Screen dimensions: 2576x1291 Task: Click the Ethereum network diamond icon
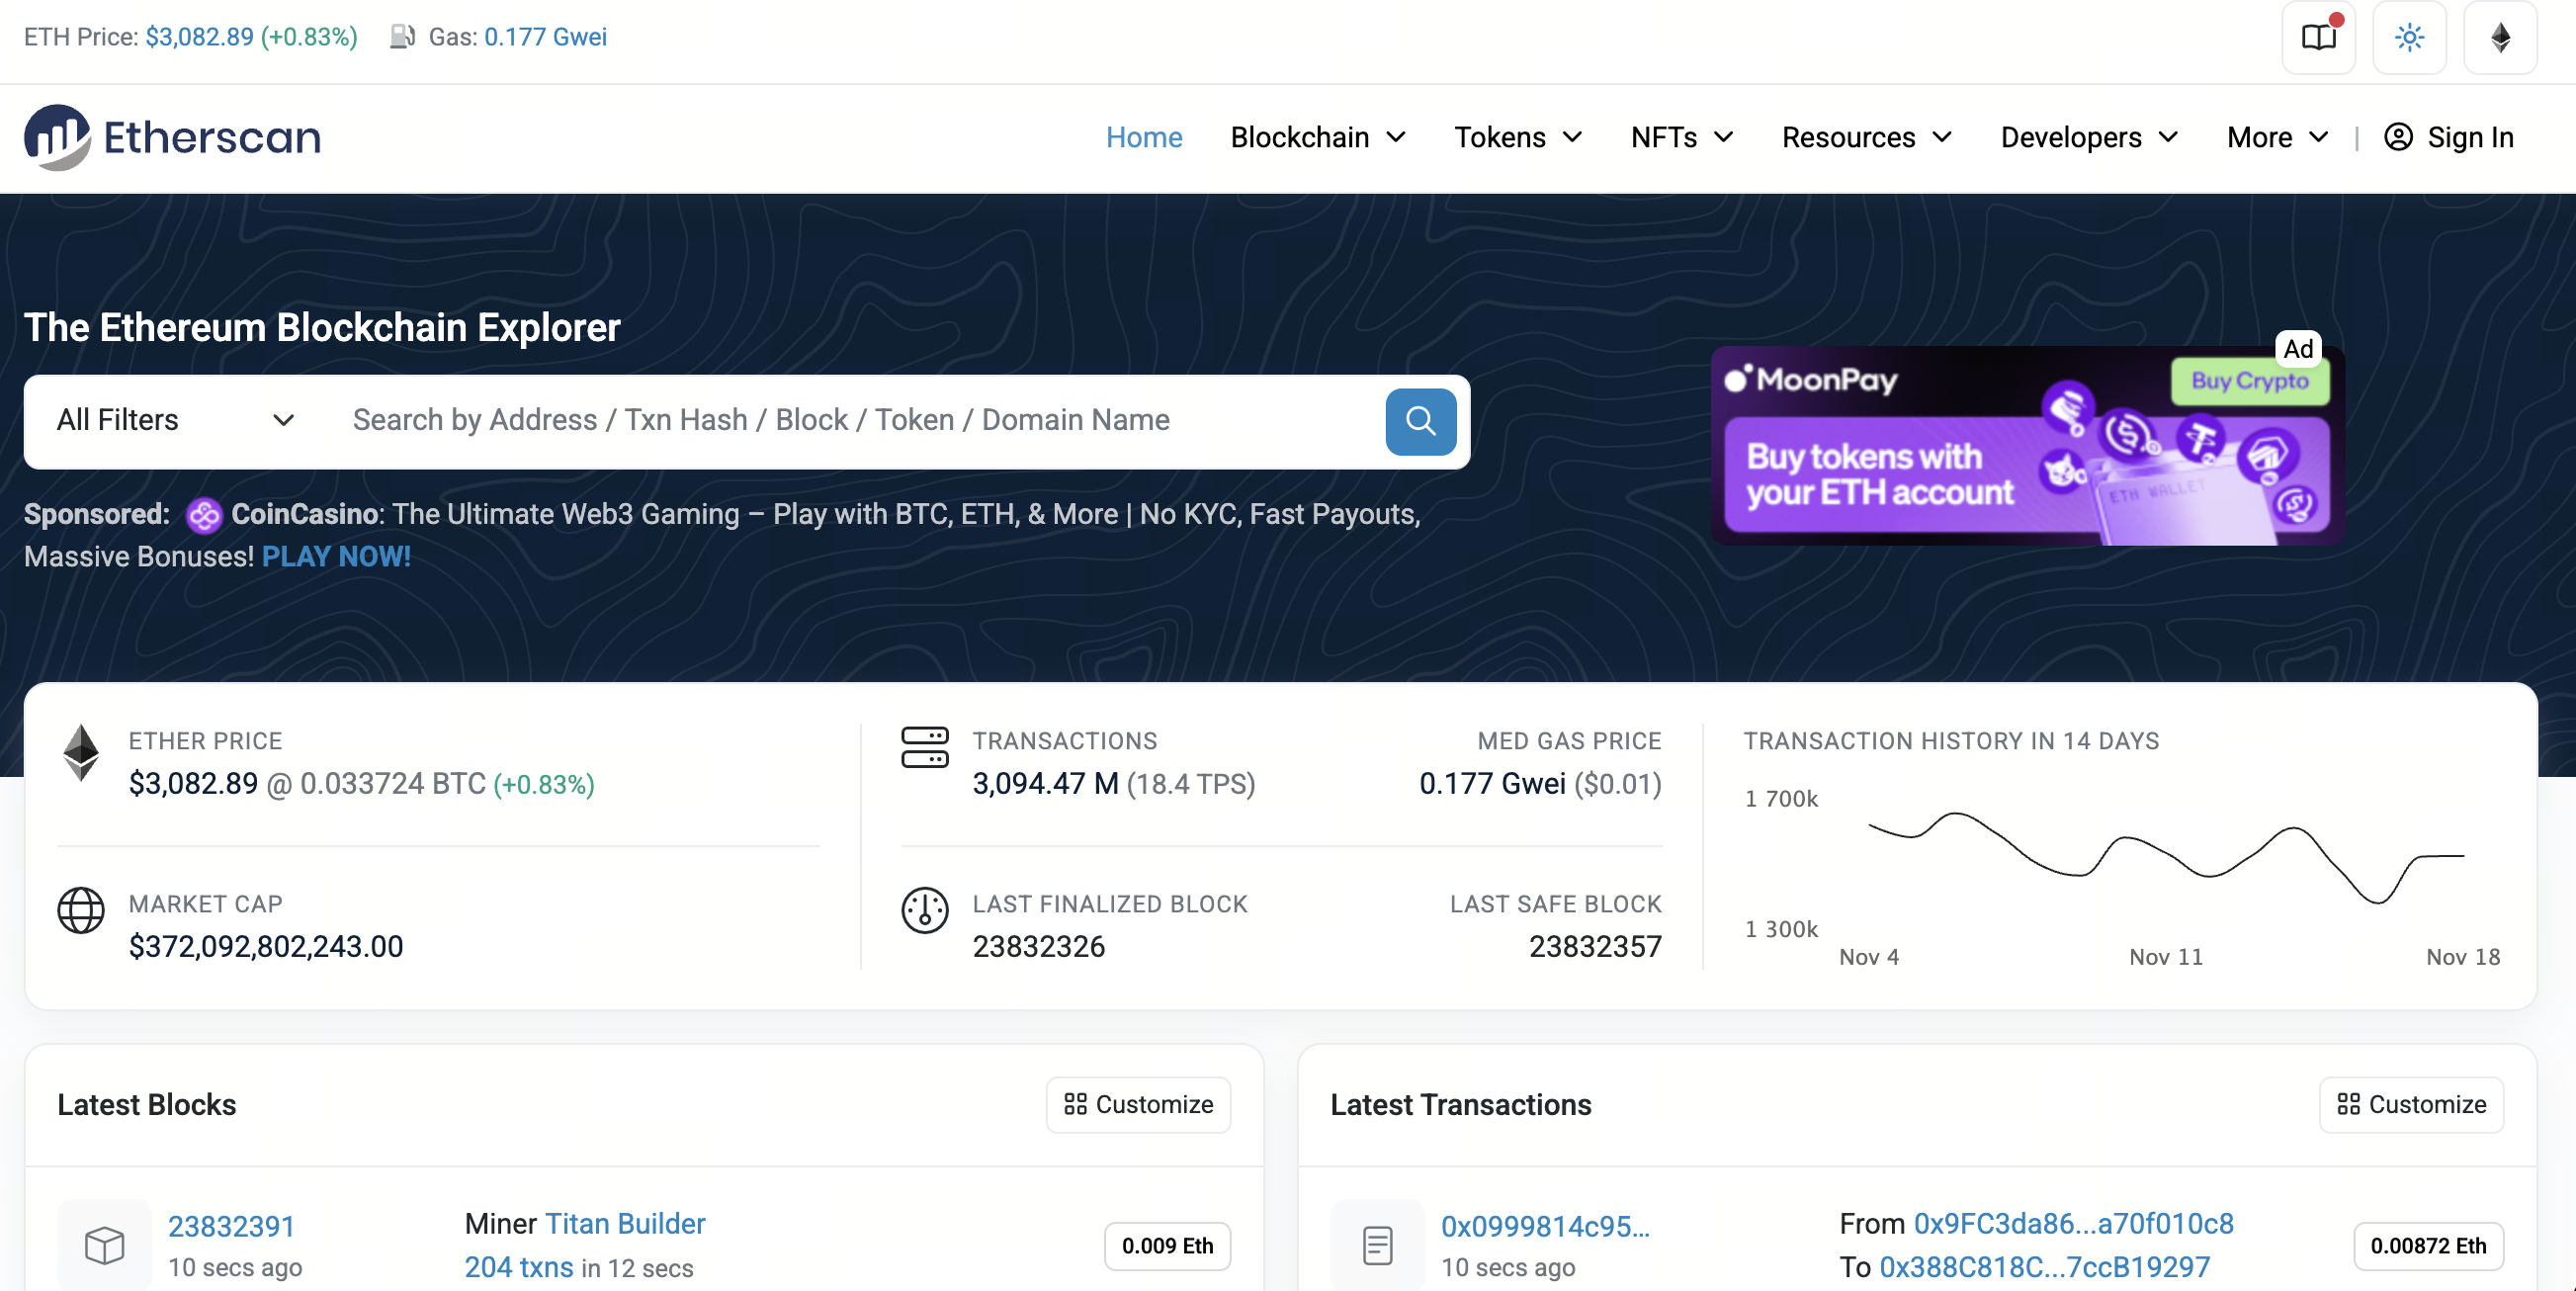(x=2500, y=38)
